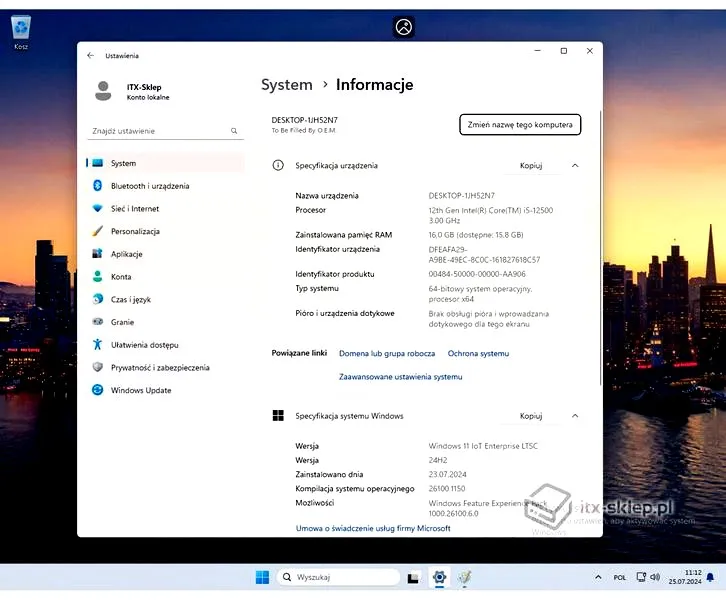Click the POL language indicator

coord(620,577)
